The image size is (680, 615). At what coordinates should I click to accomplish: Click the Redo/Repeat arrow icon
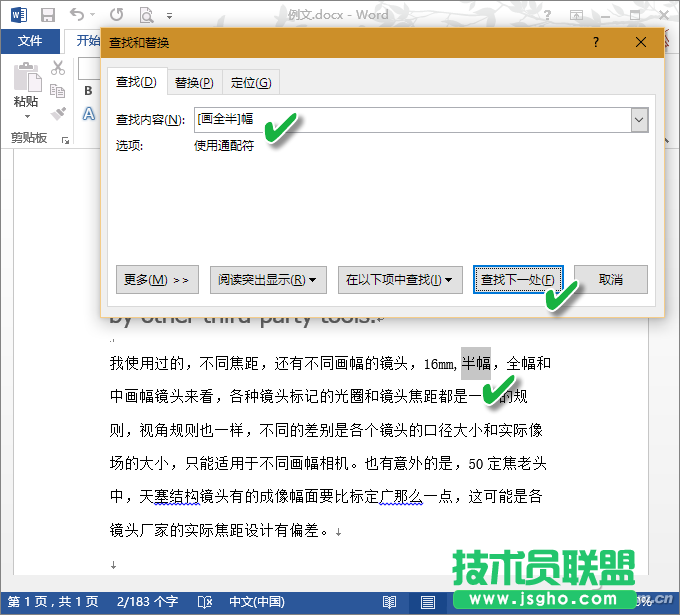(x=116, y=15)
